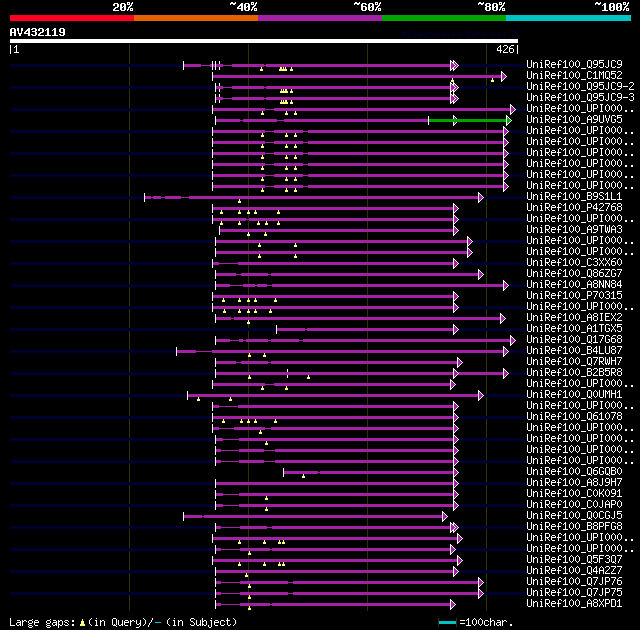Select the UniRef100_Q61078 label
Screen dimensions: 640x630
pos(574,417)
